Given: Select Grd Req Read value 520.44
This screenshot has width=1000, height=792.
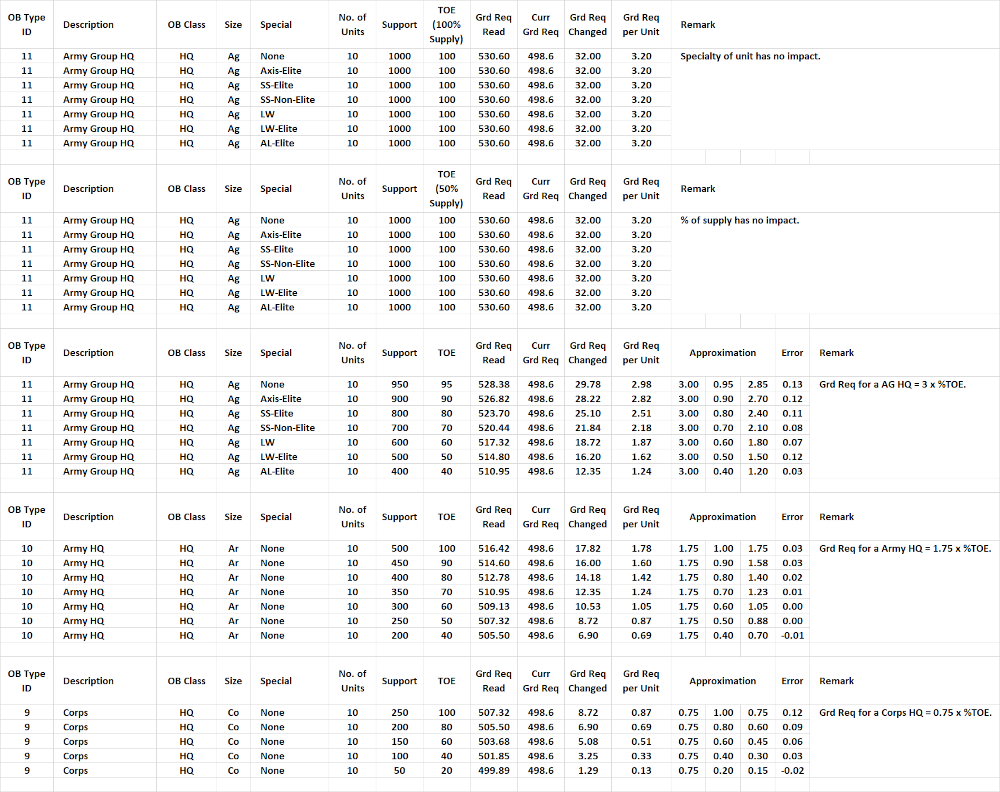Looking at the screenshot, I should click(x=494, y=428).
